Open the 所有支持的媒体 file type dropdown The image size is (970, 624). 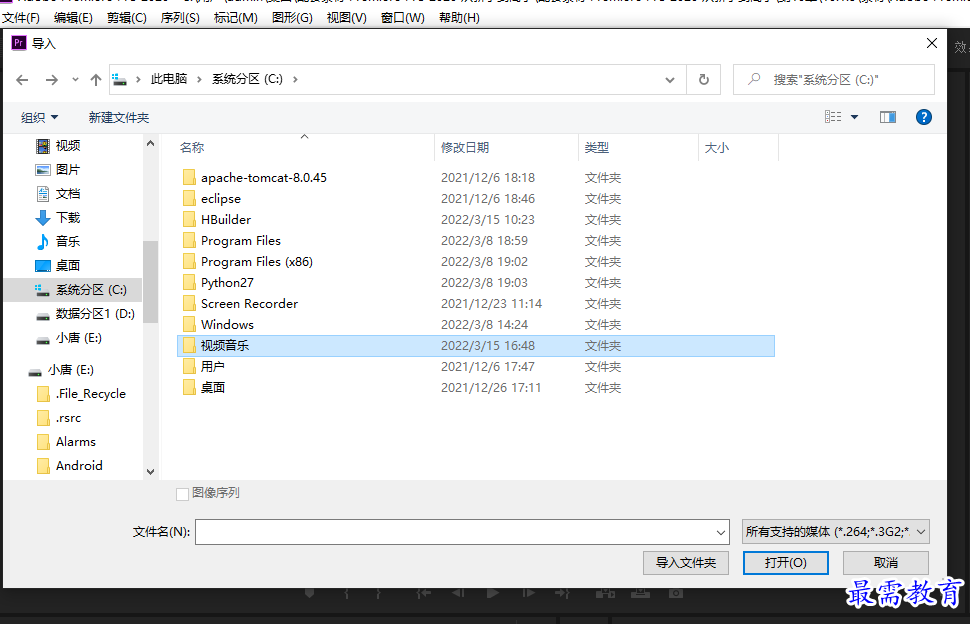click(835, 532)
